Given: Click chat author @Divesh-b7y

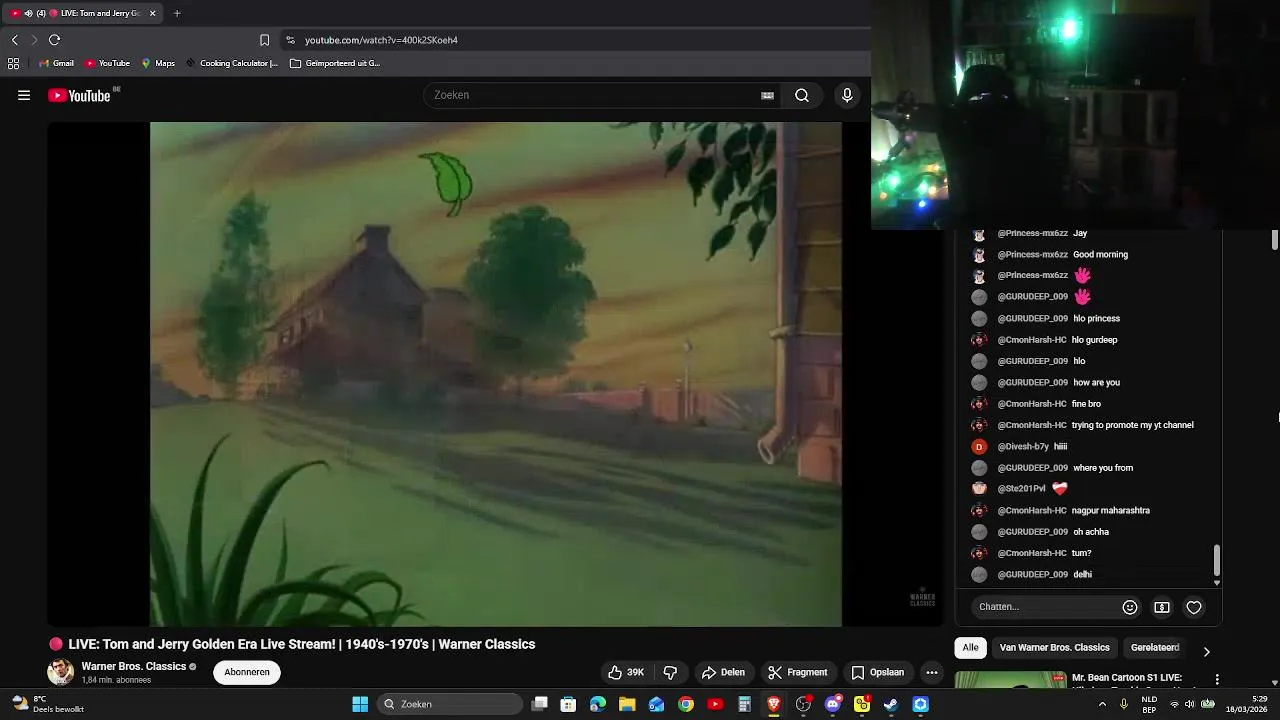Looking at the screenshot, I should [x=1023, y=447].
